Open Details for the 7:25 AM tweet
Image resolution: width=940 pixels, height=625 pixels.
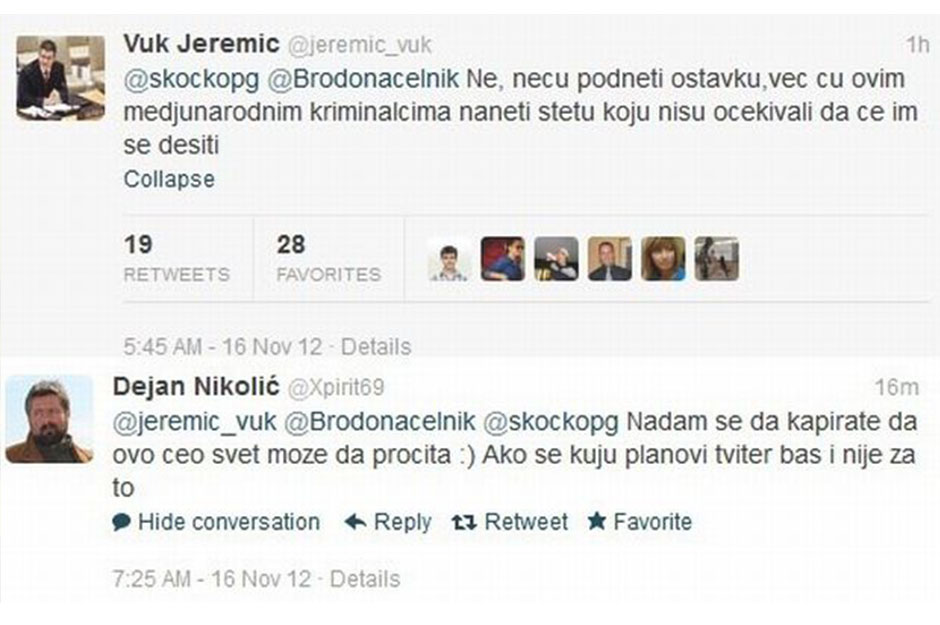point(365,579)
